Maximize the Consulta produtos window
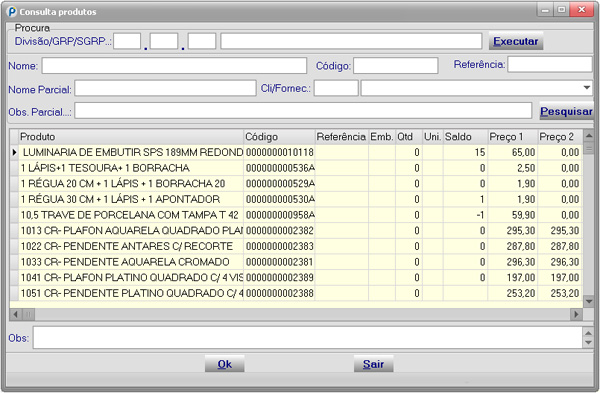 561,10
